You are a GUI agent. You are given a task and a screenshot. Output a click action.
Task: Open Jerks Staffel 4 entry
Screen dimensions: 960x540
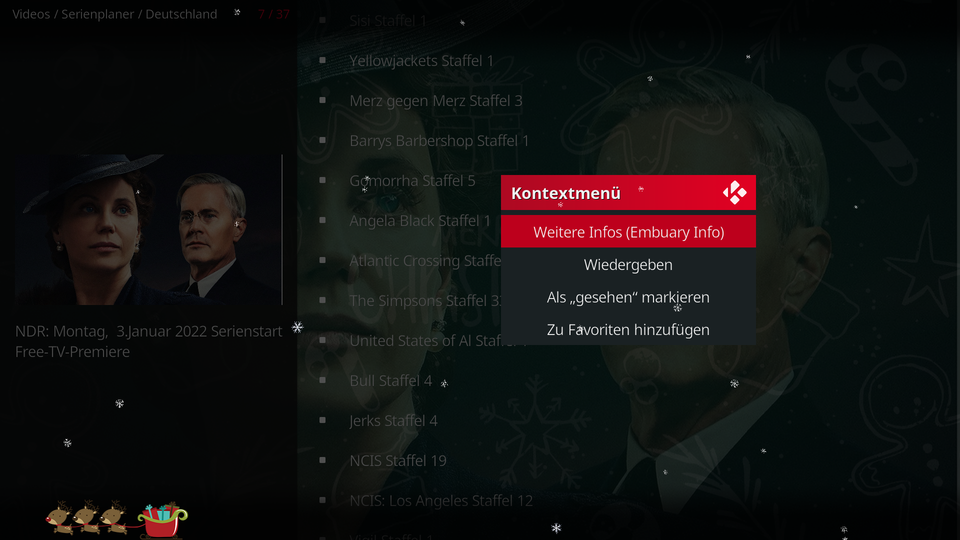point(393,421)
